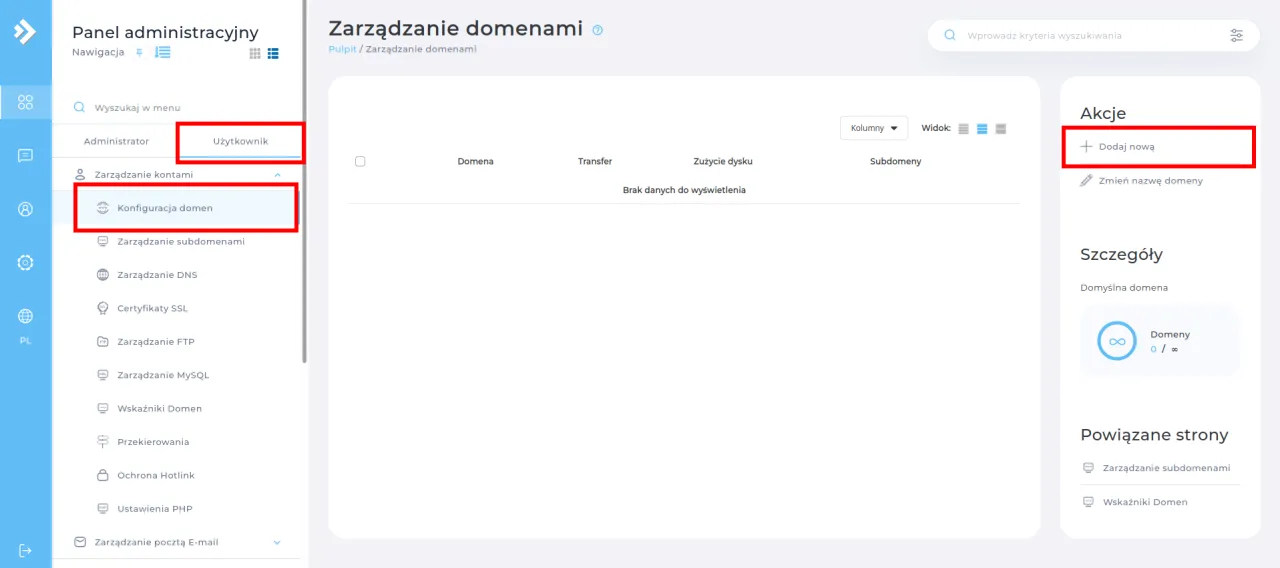Open the dashboard grid icon in sidebar
This screenshot has height=568, width=1280.
pyautogui.click(x=25, y=102)
